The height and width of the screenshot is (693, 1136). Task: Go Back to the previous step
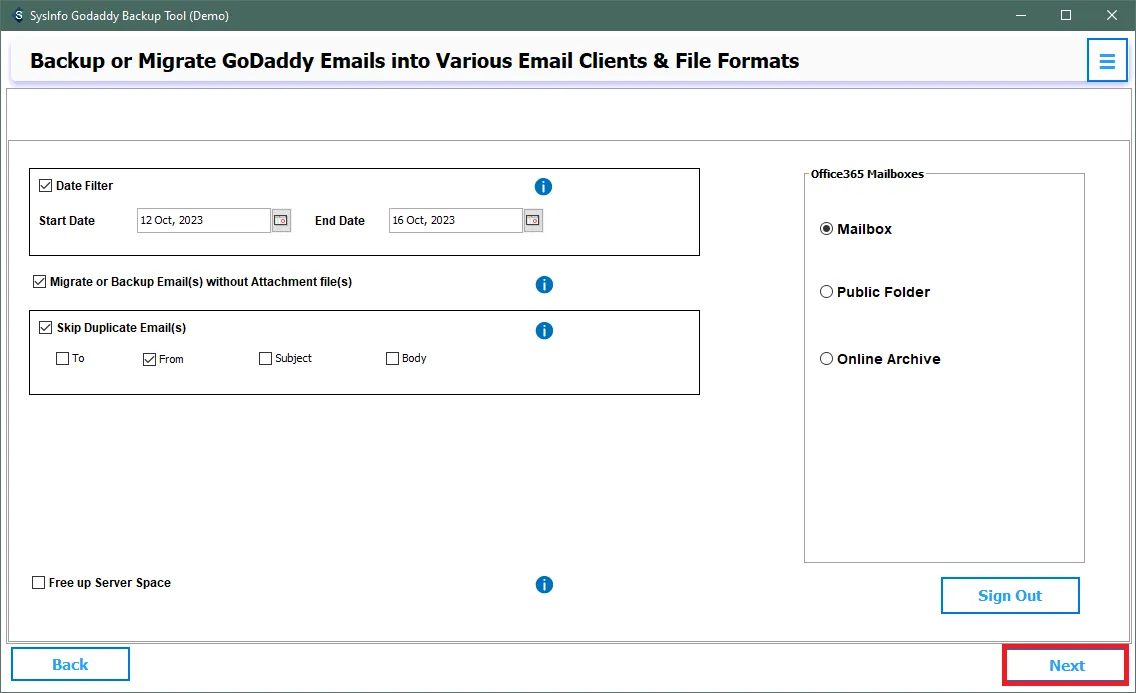pyautogui.click(x=70, y=665)
